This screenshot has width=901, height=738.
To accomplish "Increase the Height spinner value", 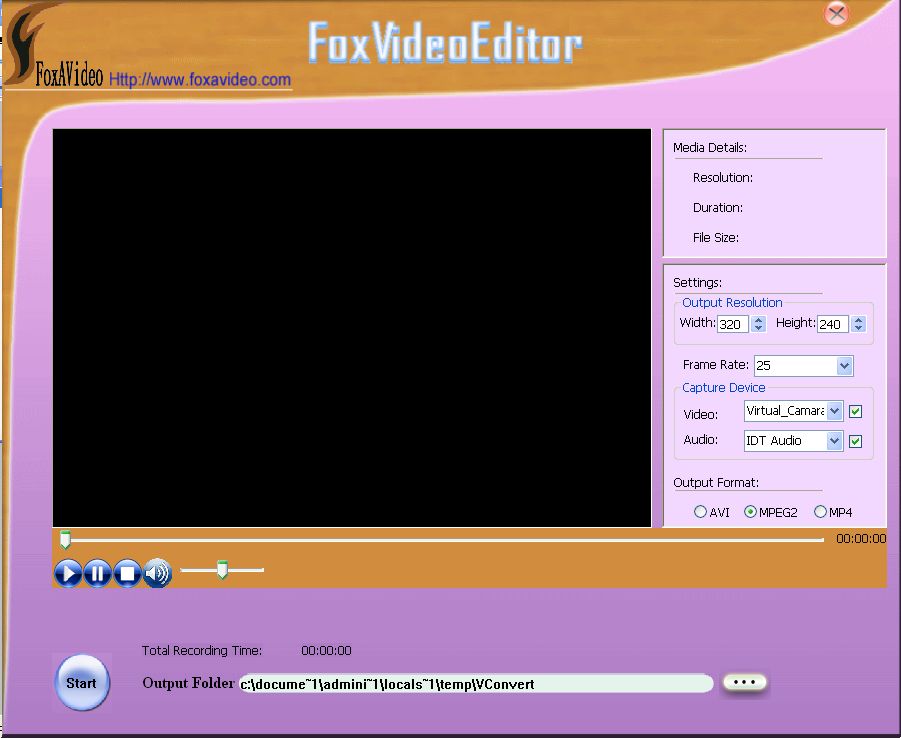I will coord(858,320).
